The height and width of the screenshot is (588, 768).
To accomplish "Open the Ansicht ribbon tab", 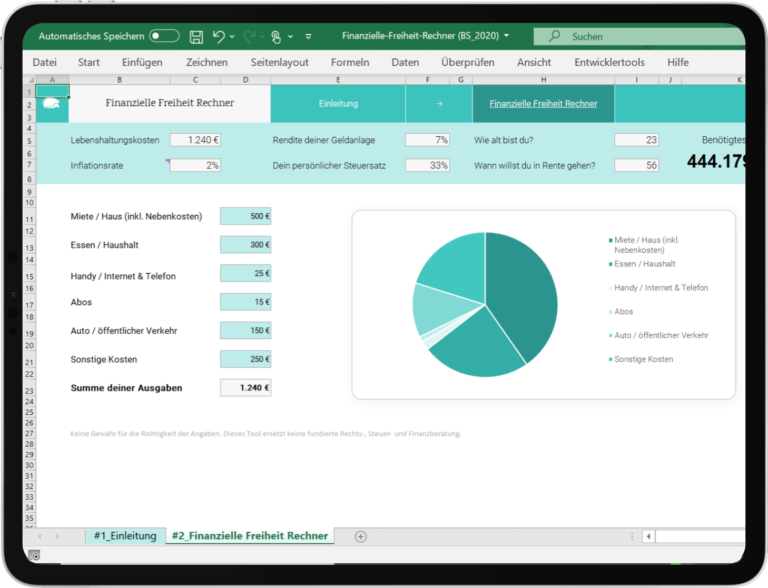I will point(534,62).
